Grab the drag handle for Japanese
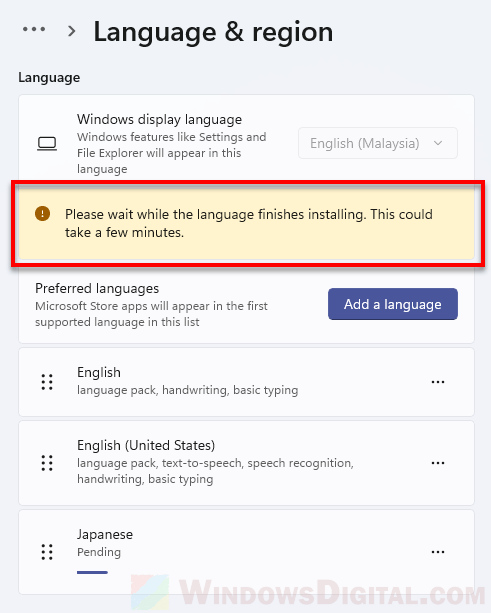The width and height of the screenshot is (491, 613). click(x=47, y=552)
